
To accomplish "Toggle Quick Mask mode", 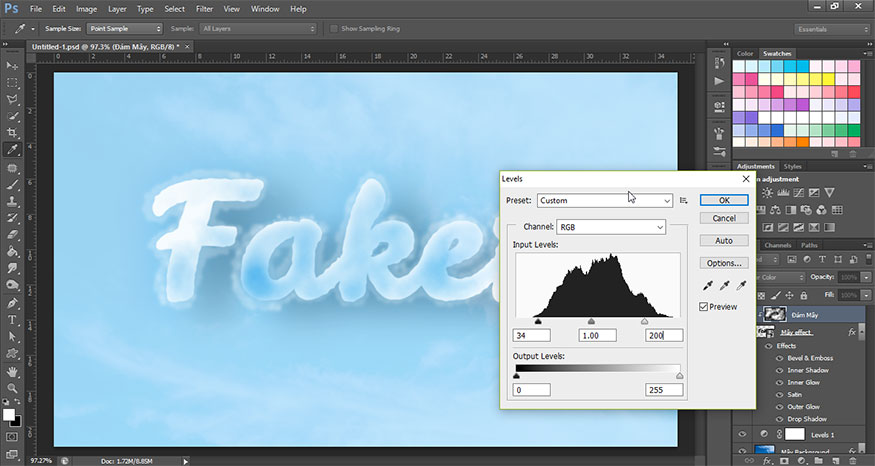I will coord(12,437).
